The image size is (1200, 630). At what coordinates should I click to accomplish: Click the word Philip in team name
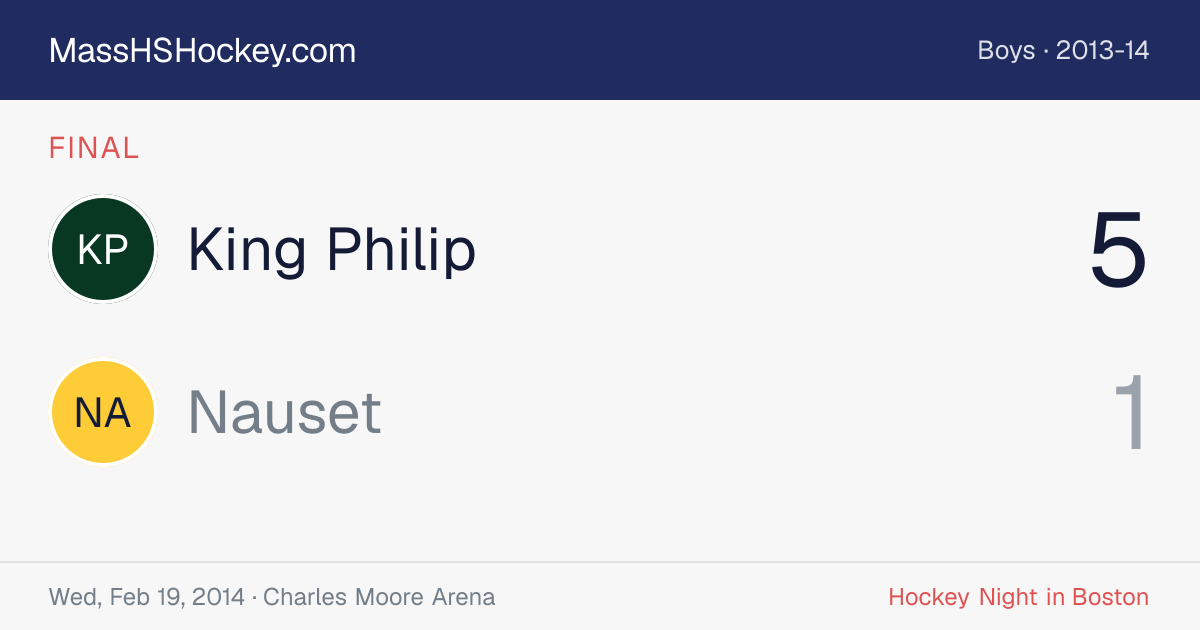point(402,250)
